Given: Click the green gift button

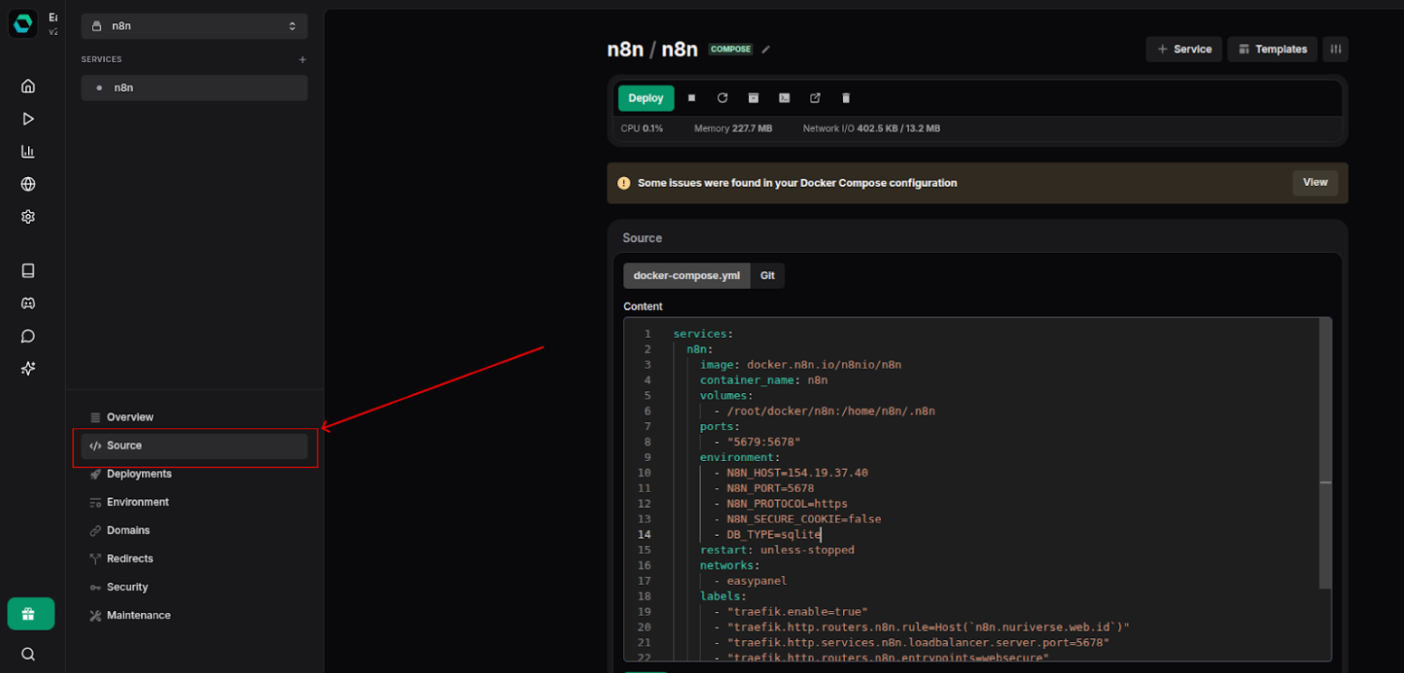Looking at the screenshot, I should (31, 614).
